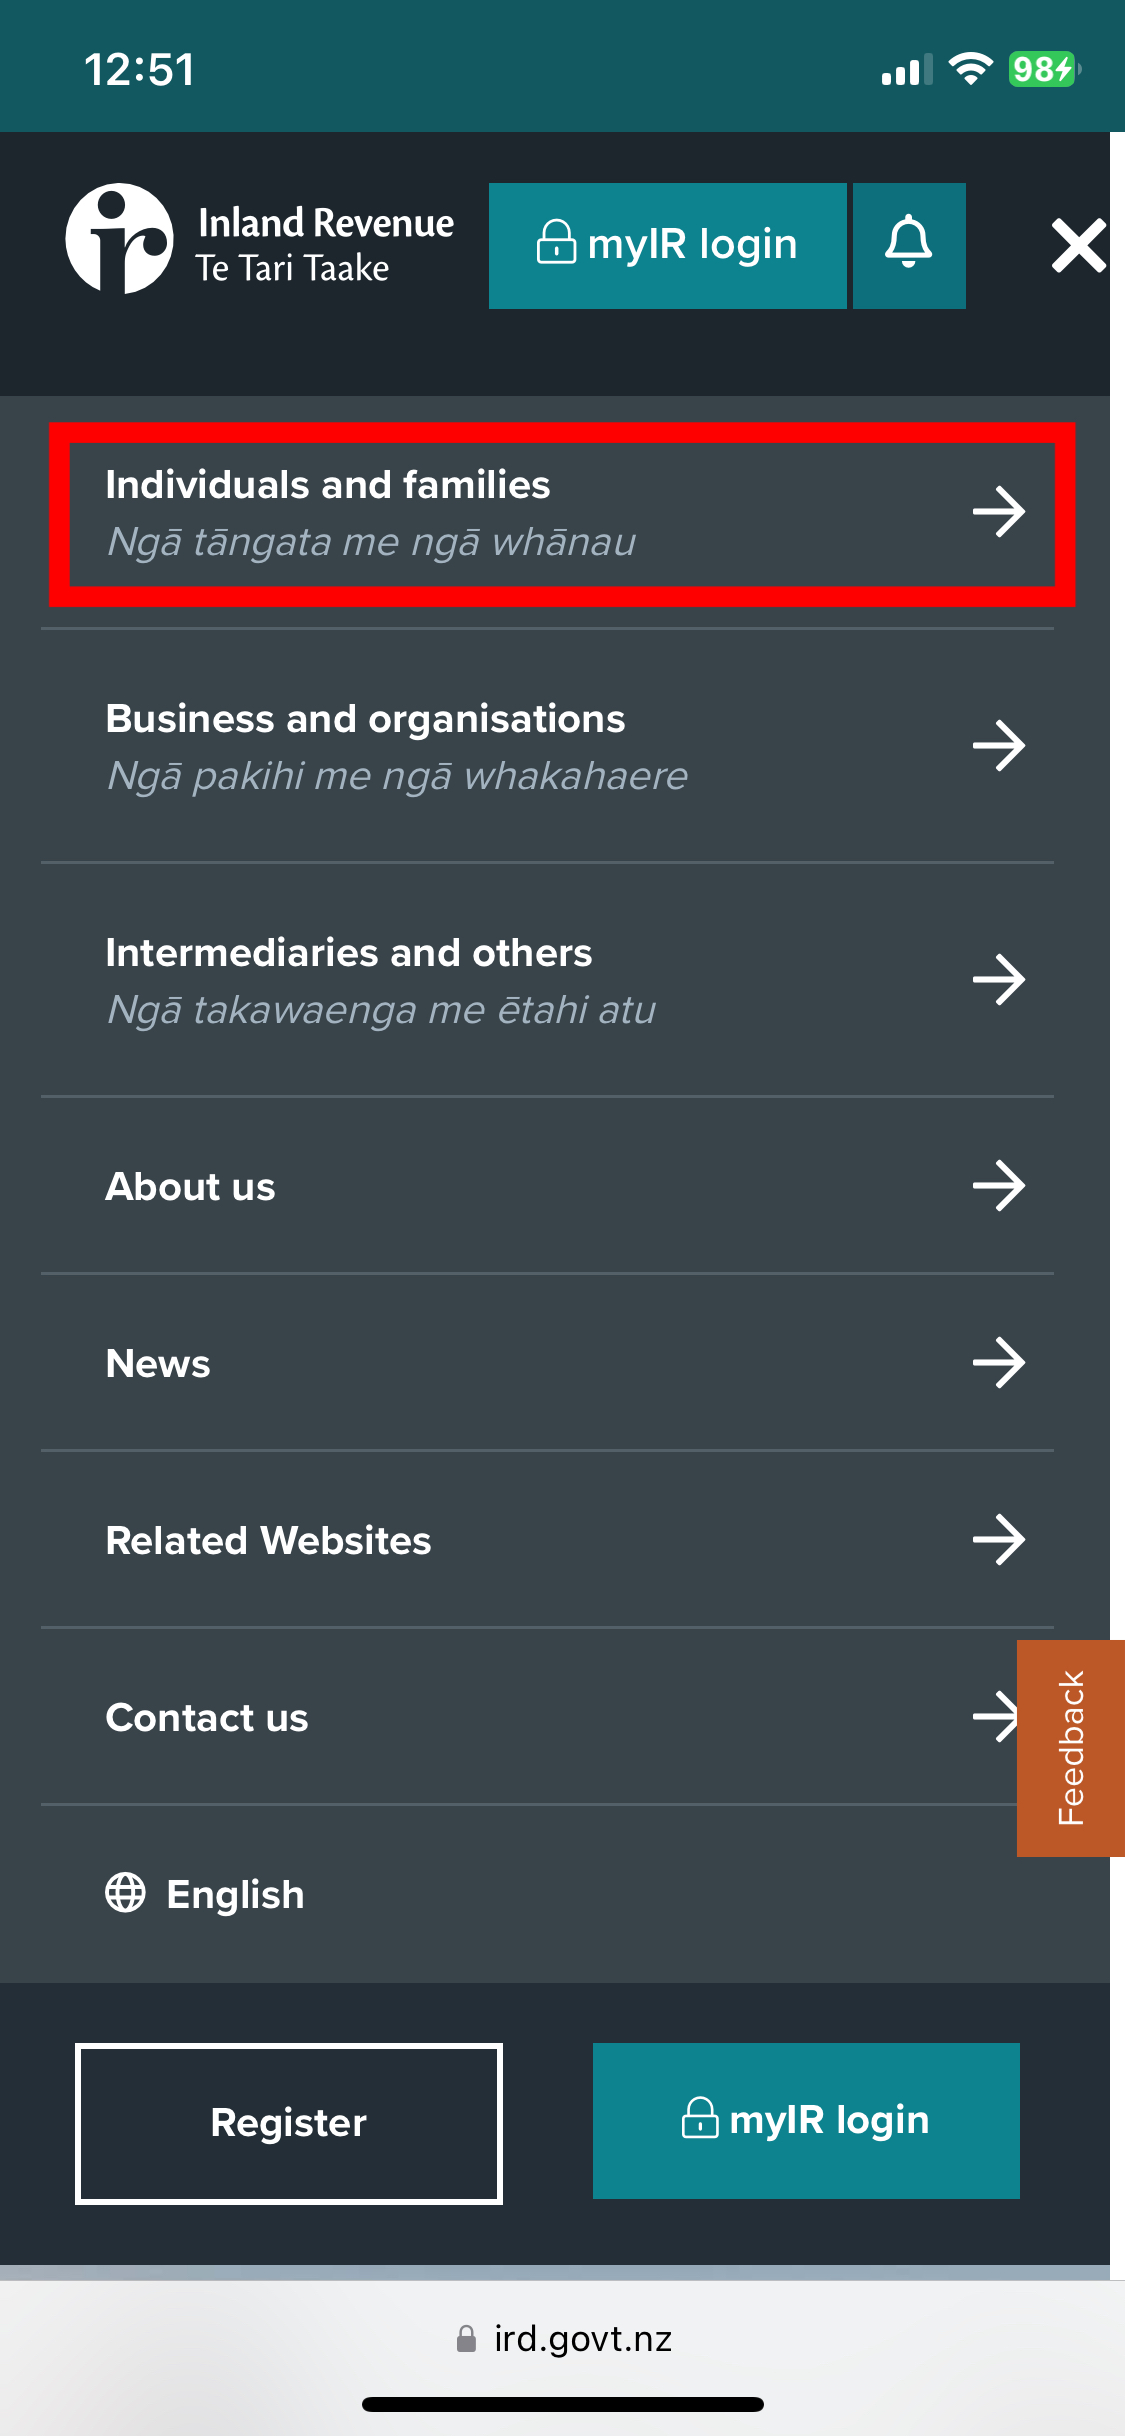
Task: Tap the top header myIR login button
Action: tap(667, 245)
